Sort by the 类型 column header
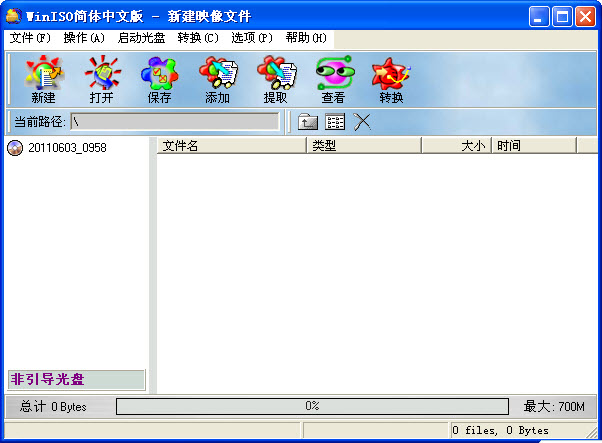 click(364, 145)
